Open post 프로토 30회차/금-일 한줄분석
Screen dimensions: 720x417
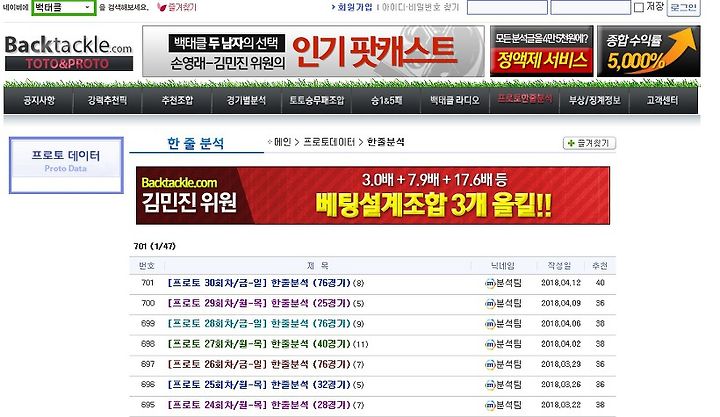(259, 283)
